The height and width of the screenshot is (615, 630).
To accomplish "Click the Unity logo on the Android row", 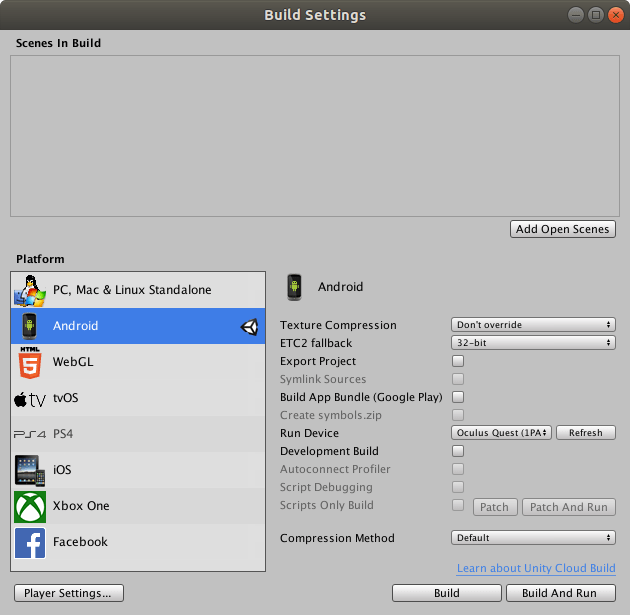I will coord(249,326).
